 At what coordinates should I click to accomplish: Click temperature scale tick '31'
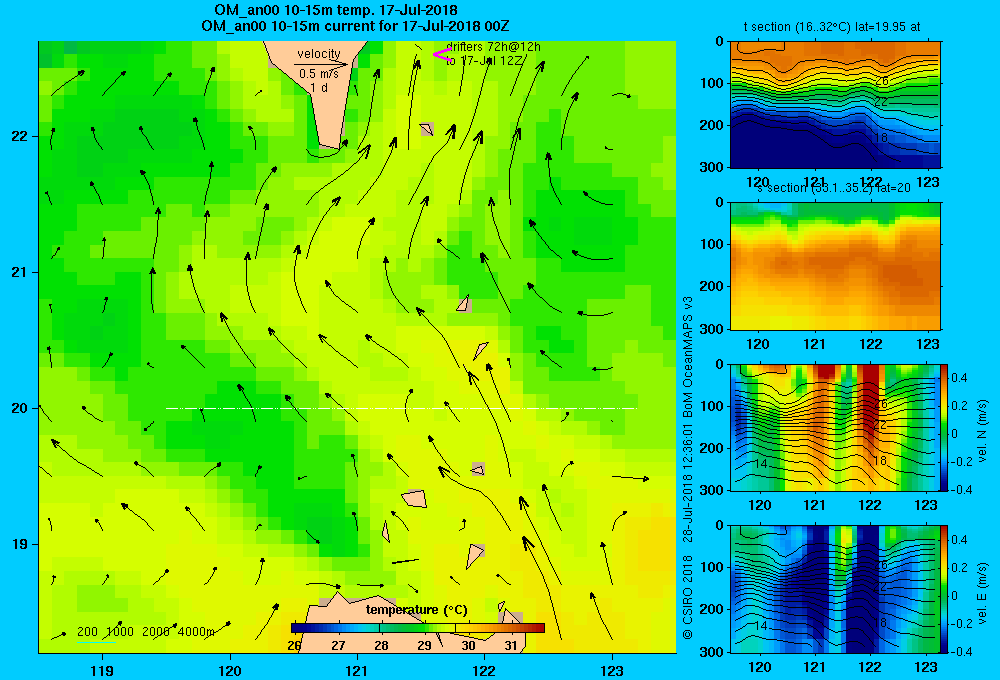pyautogui.click(x=511, y=646)
